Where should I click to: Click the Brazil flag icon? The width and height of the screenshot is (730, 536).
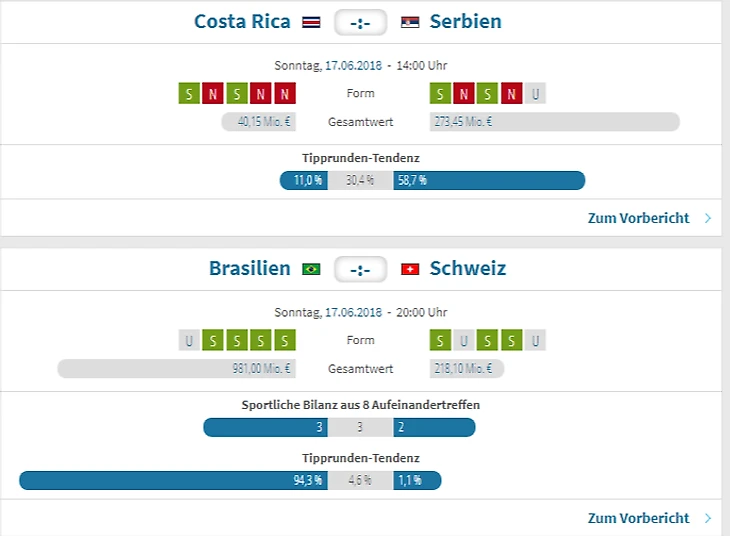[x=311, y=269]
